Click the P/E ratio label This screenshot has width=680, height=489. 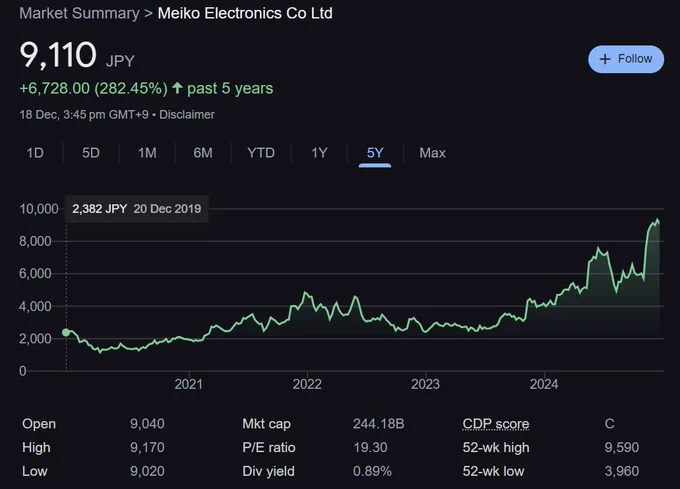pos(268,447)
